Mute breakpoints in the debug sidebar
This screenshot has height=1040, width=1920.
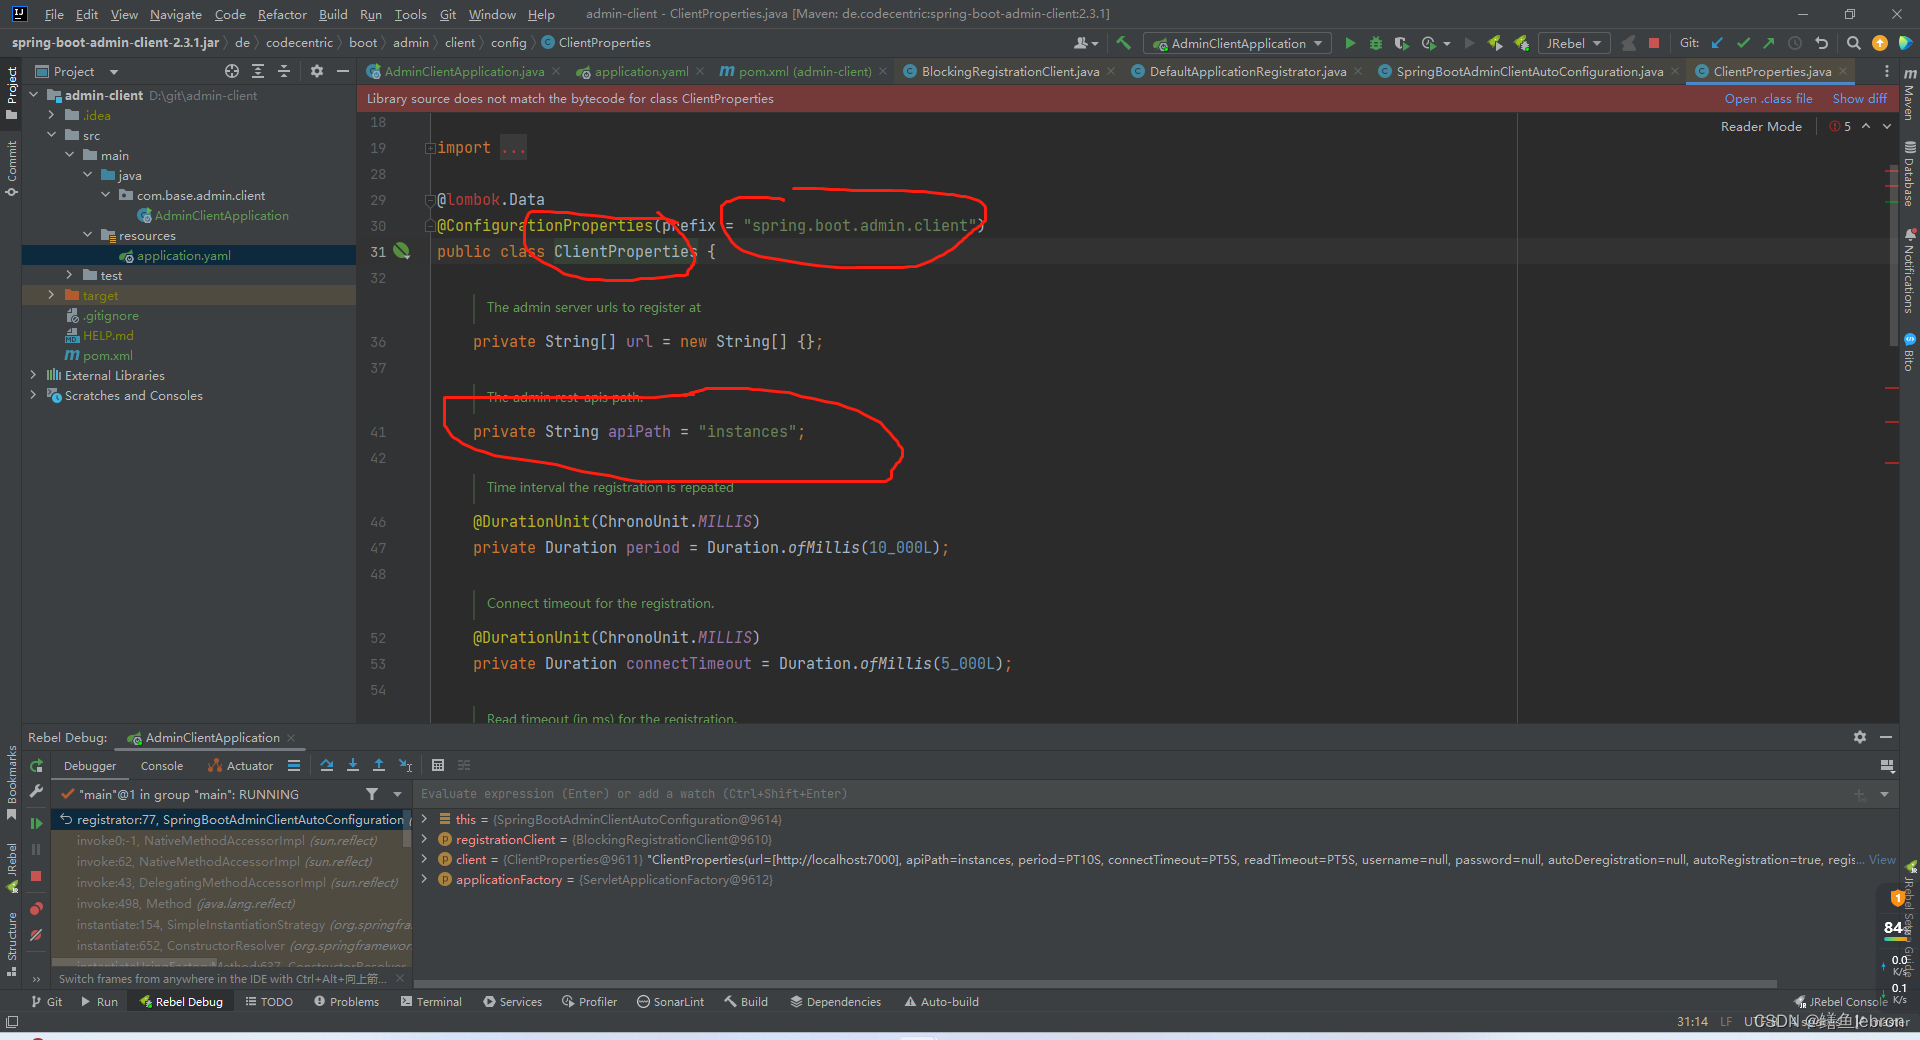coord(36,935)
